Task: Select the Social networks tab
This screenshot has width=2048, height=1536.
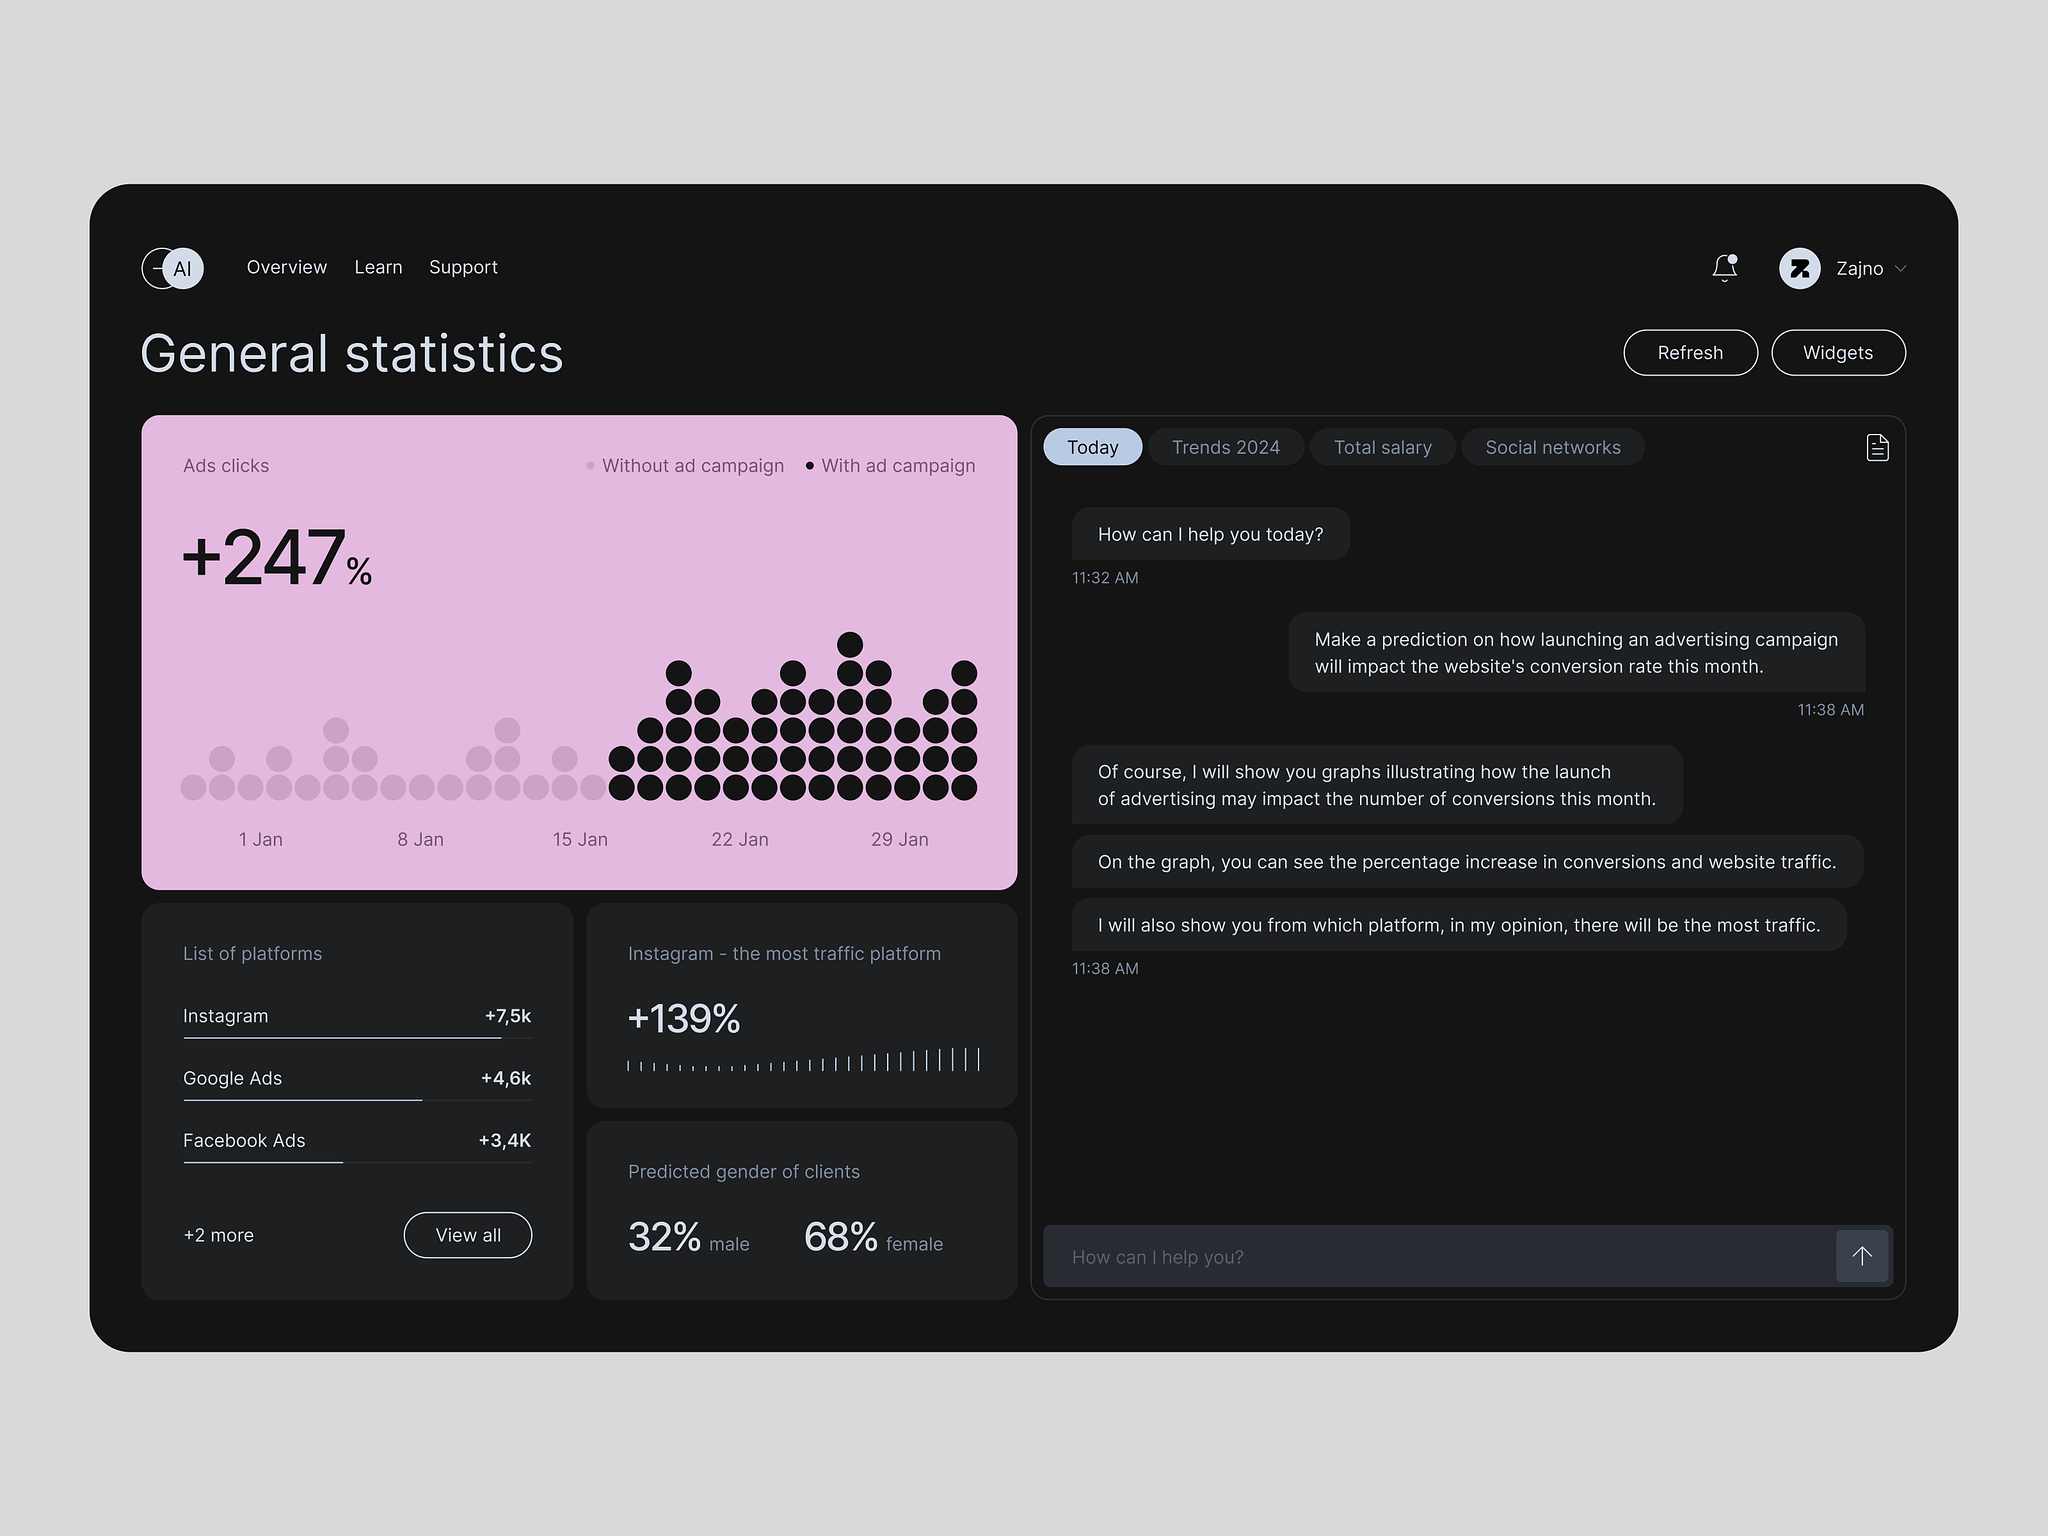Action: click(x=1552, y=447)
